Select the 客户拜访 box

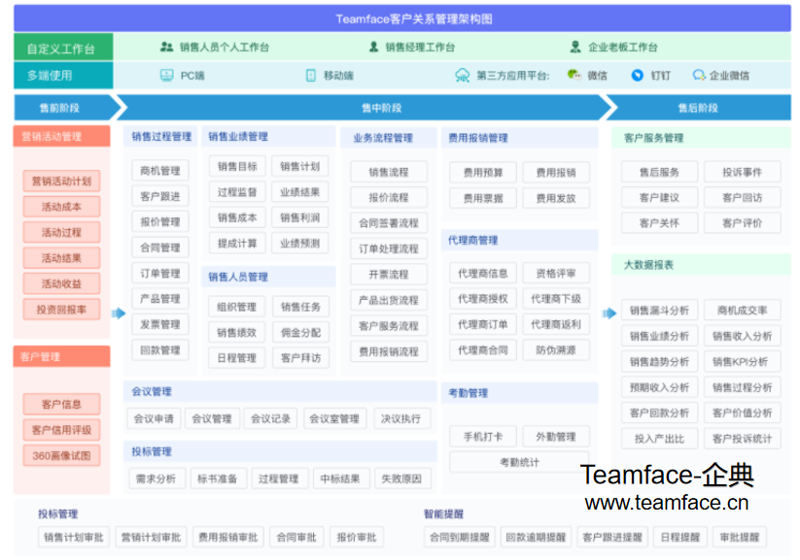pos(301,358)
